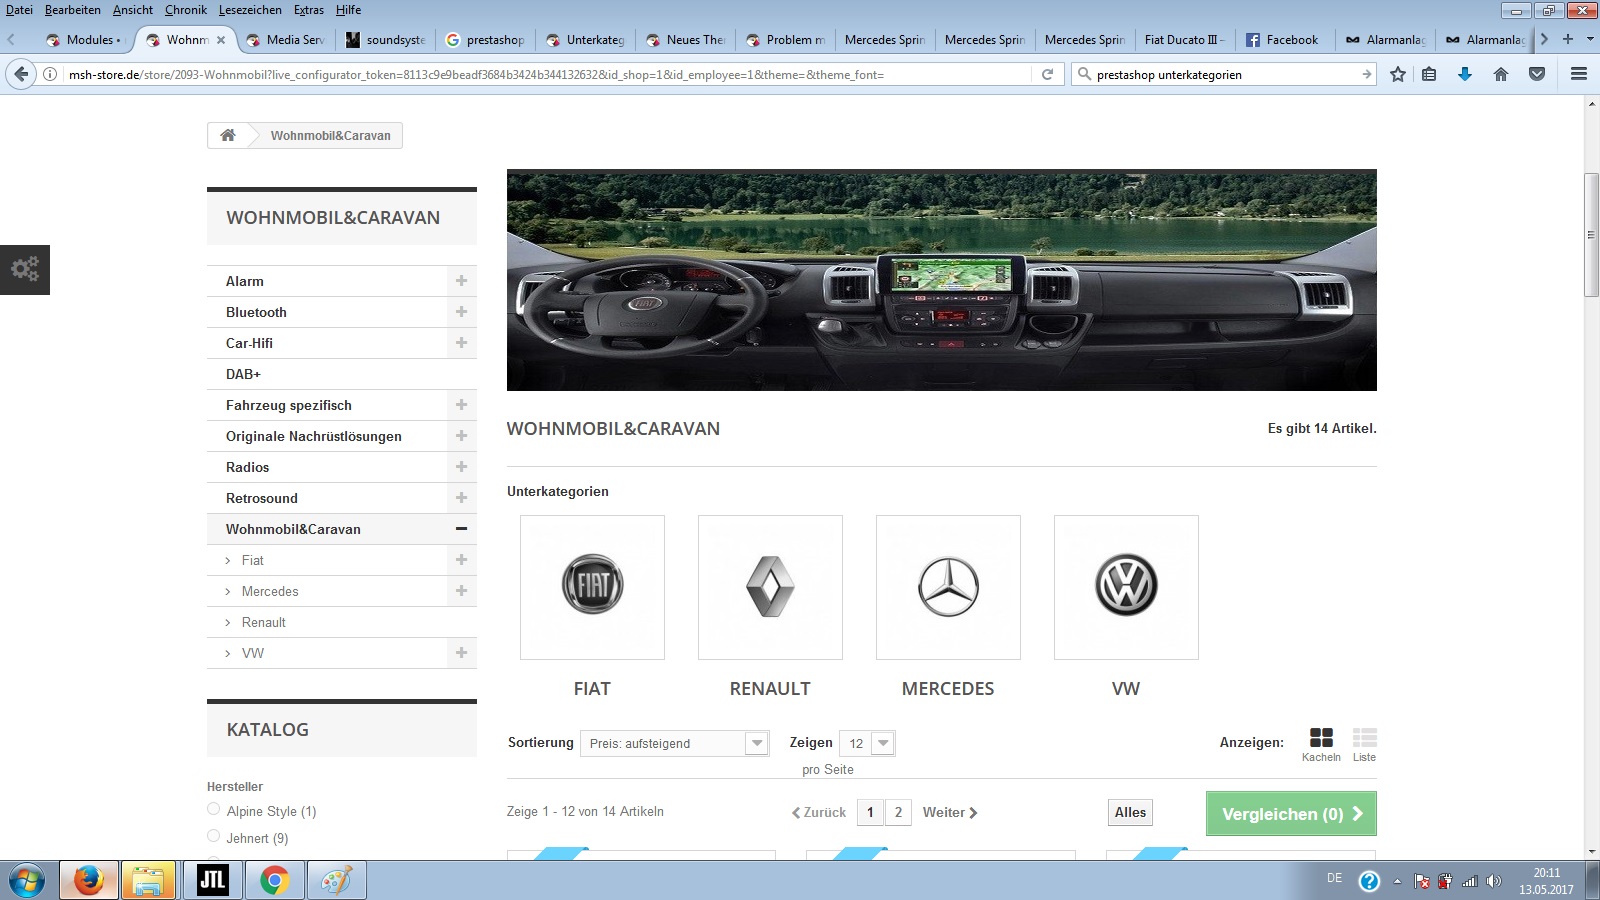Go back to the previous page

click(21, 74)
